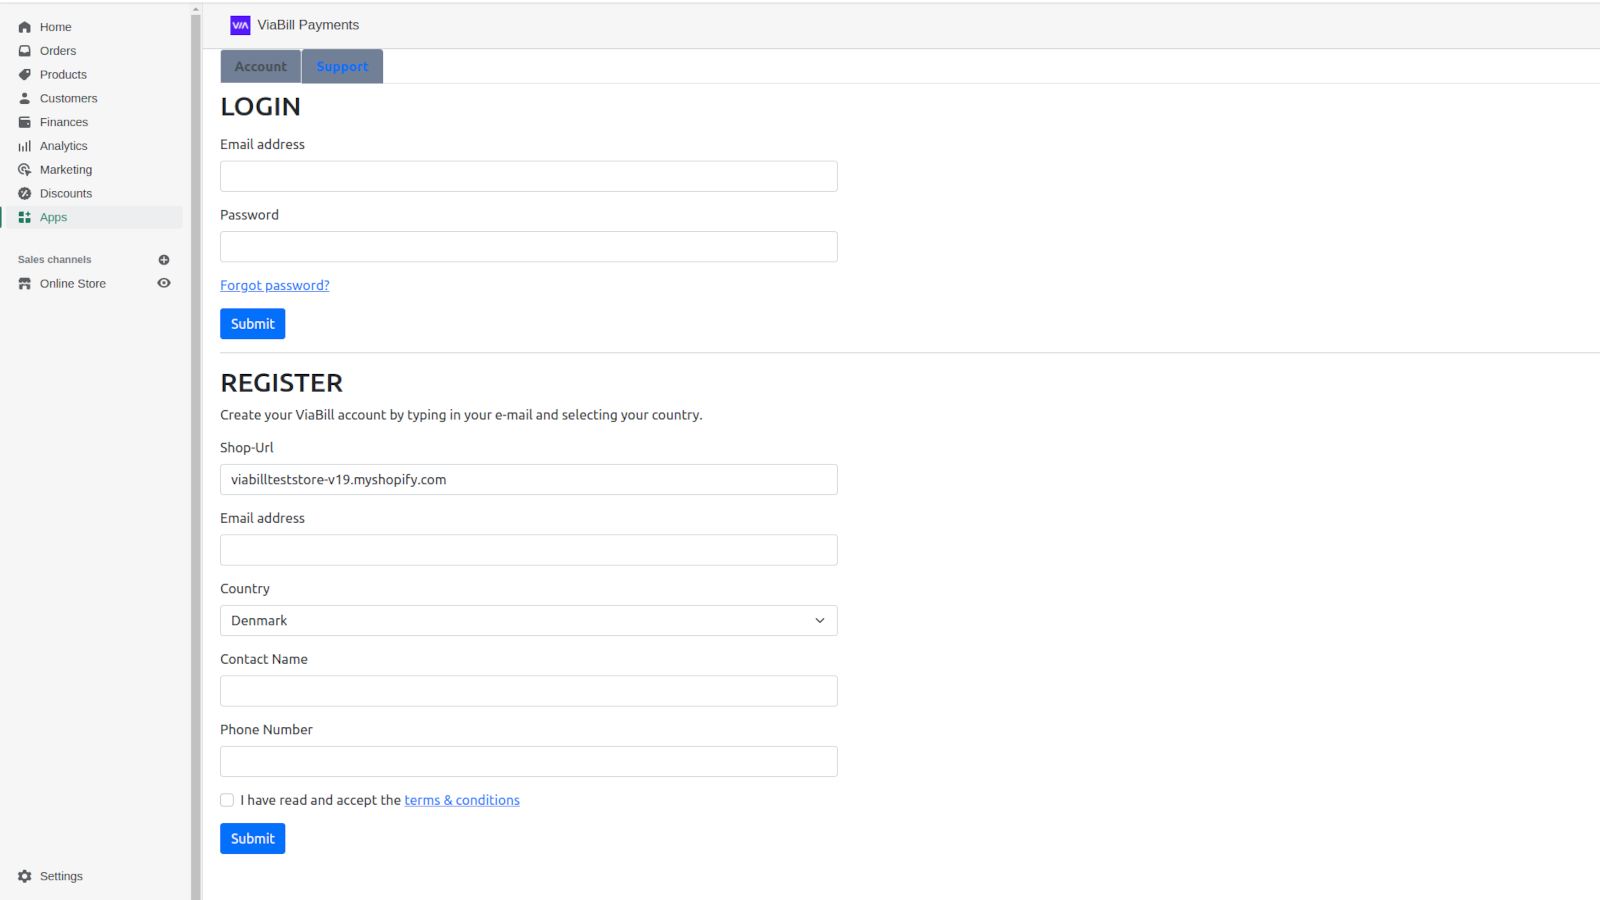Click the Products tag icon

coord(25,75)
